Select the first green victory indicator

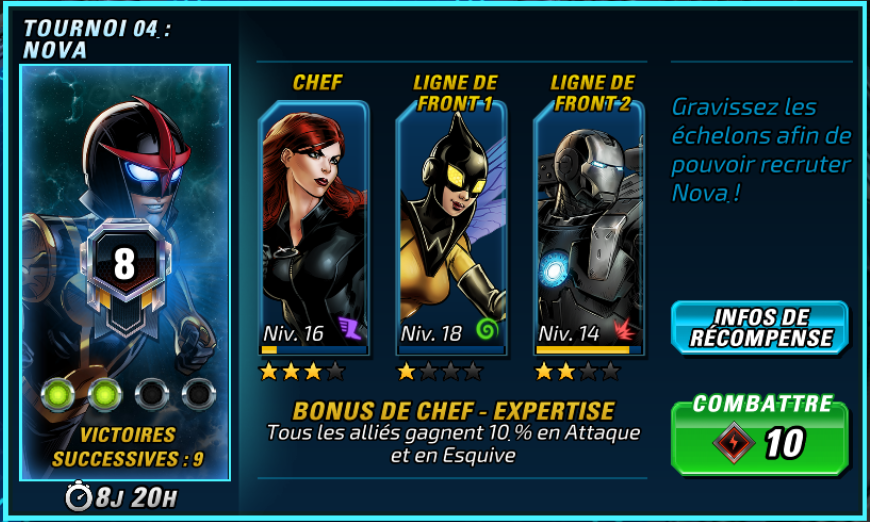click(x=58, y=394)
